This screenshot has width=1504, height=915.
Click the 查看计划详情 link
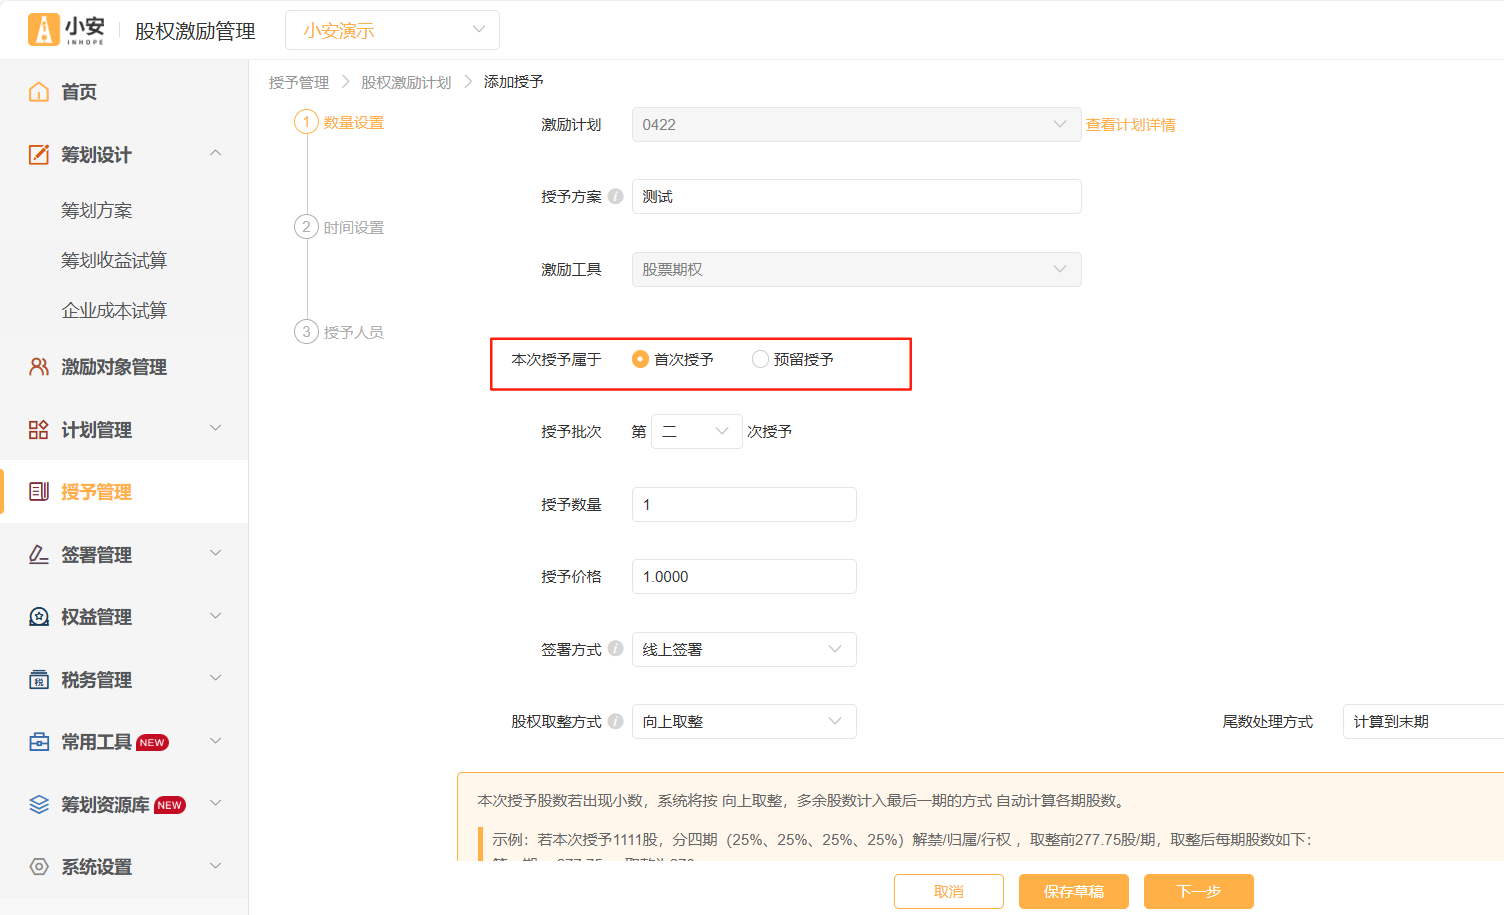(1131, 125)
